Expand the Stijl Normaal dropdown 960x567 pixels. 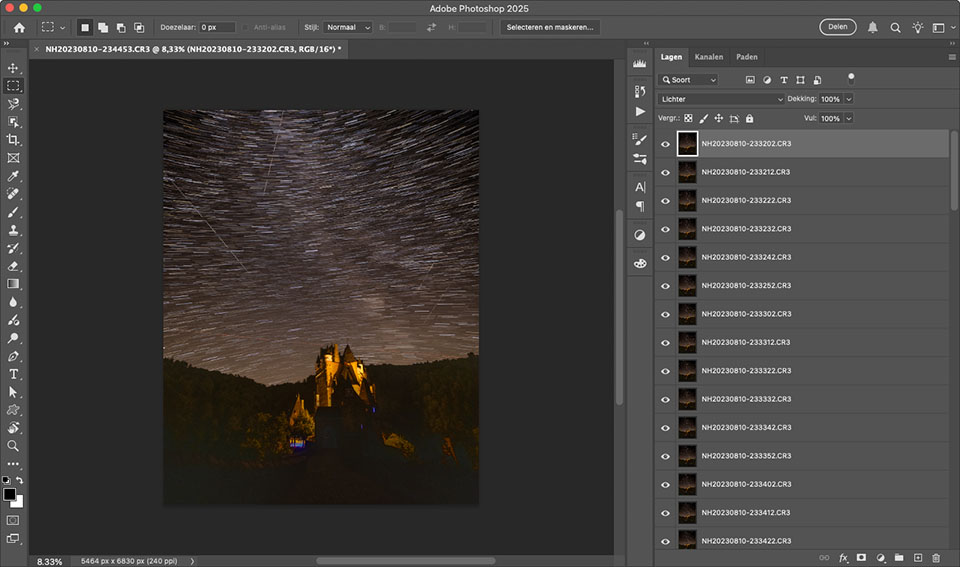point(349,27)
